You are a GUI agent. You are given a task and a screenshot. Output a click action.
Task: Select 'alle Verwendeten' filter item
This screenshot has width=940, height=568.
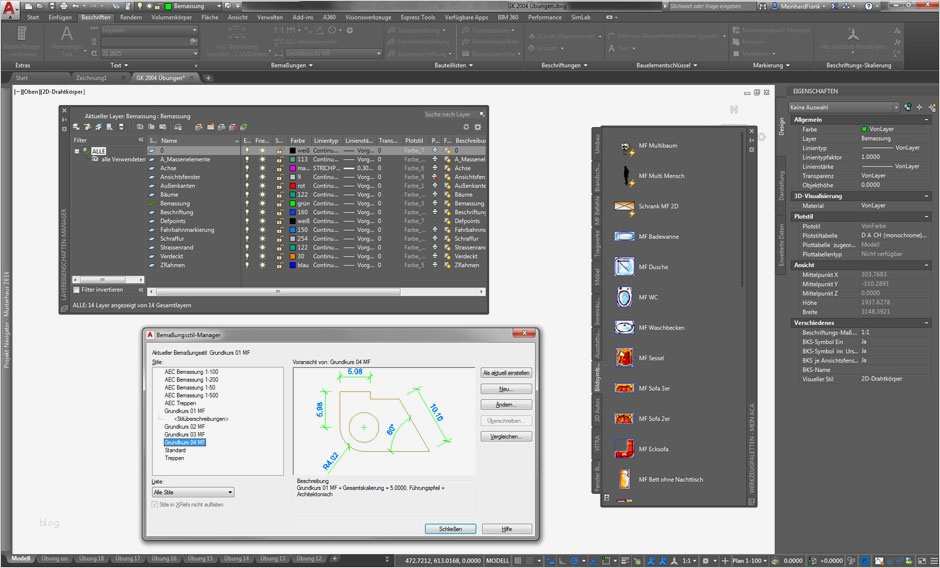[123, 160]
